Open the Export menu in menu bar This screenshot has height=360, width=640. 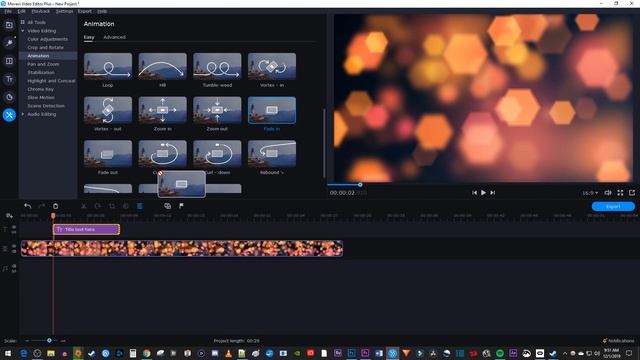[84, 11]
